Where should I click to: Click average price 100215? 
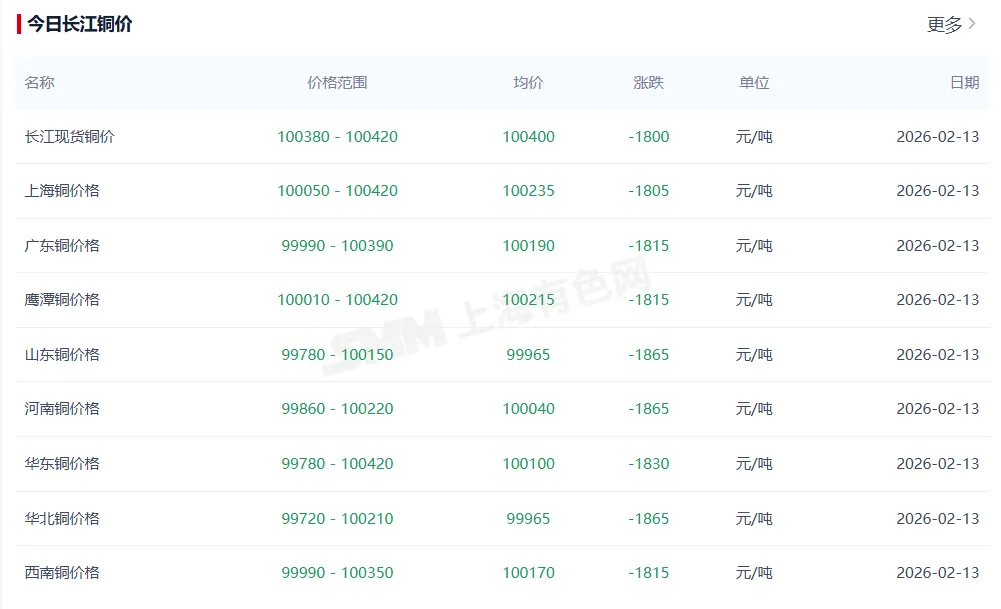529,300
